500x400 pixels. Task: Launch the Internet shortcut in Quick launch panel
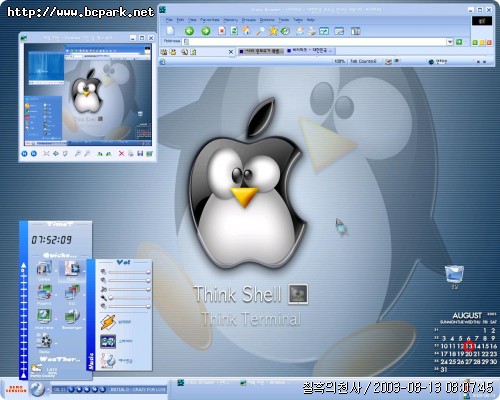coord(44,318)
